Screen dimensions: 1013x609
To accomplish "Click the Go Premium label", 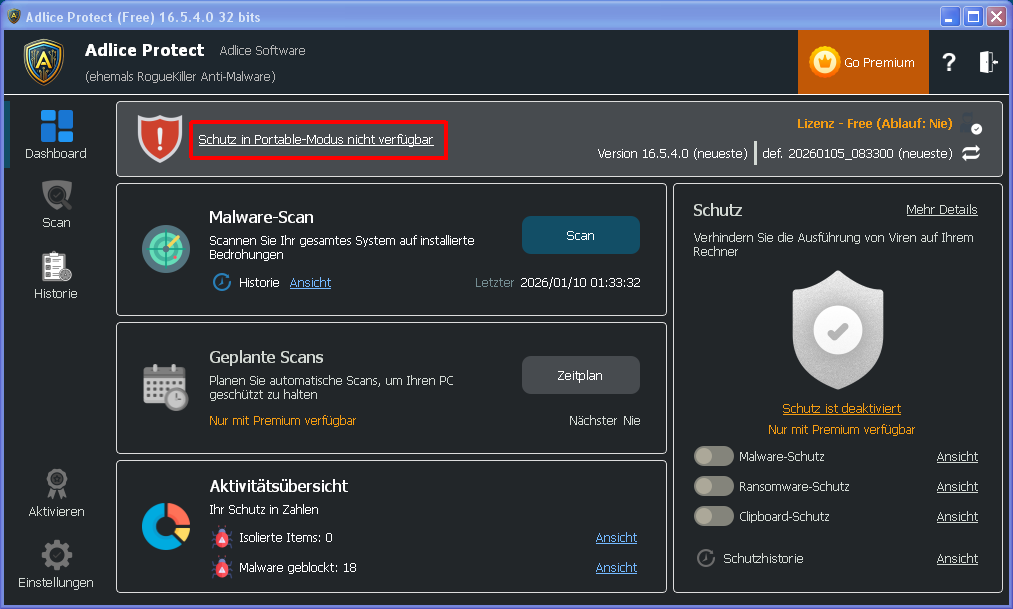I will point(879,63).
